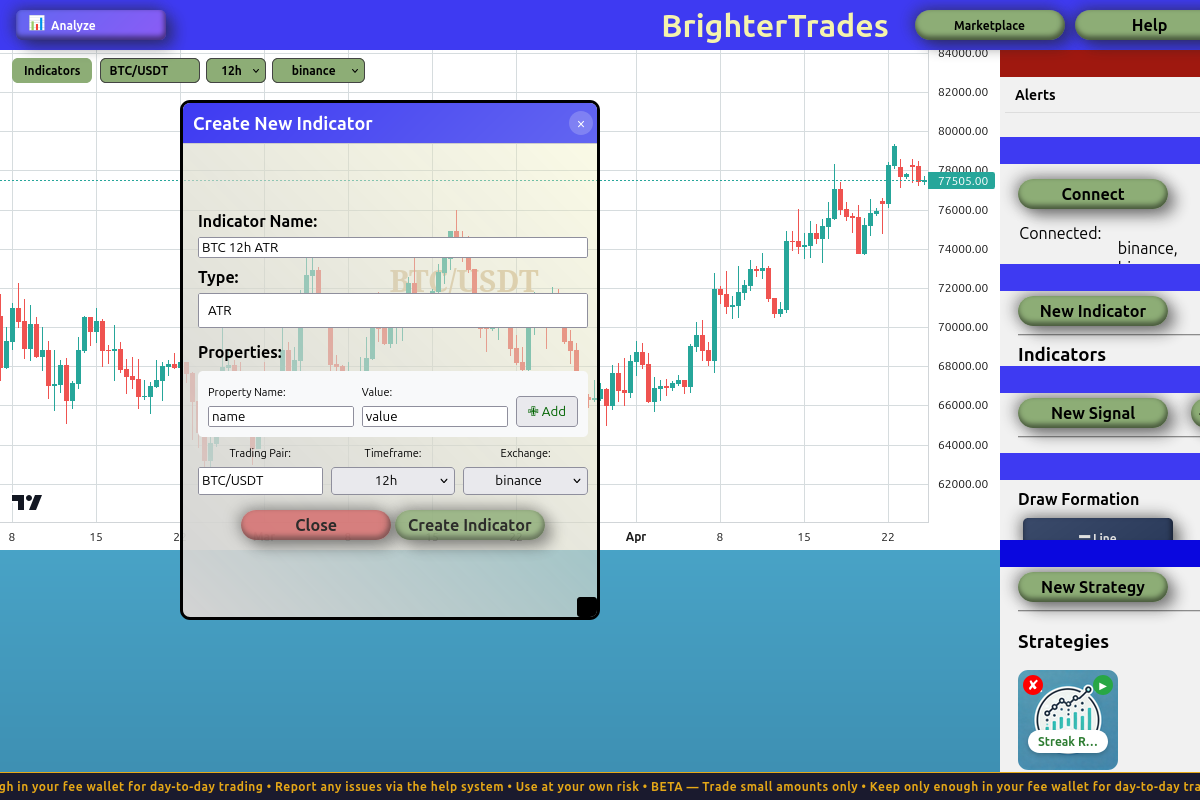Click the property Value input field
Screen dimensions: 1200x800
click(x=435, y=416)
